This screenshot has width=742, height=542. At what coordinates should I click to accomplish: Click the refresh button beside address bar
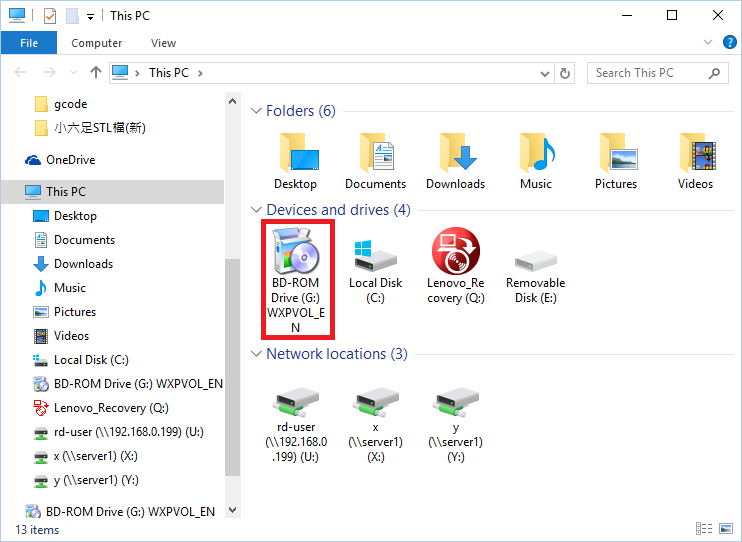566,73
